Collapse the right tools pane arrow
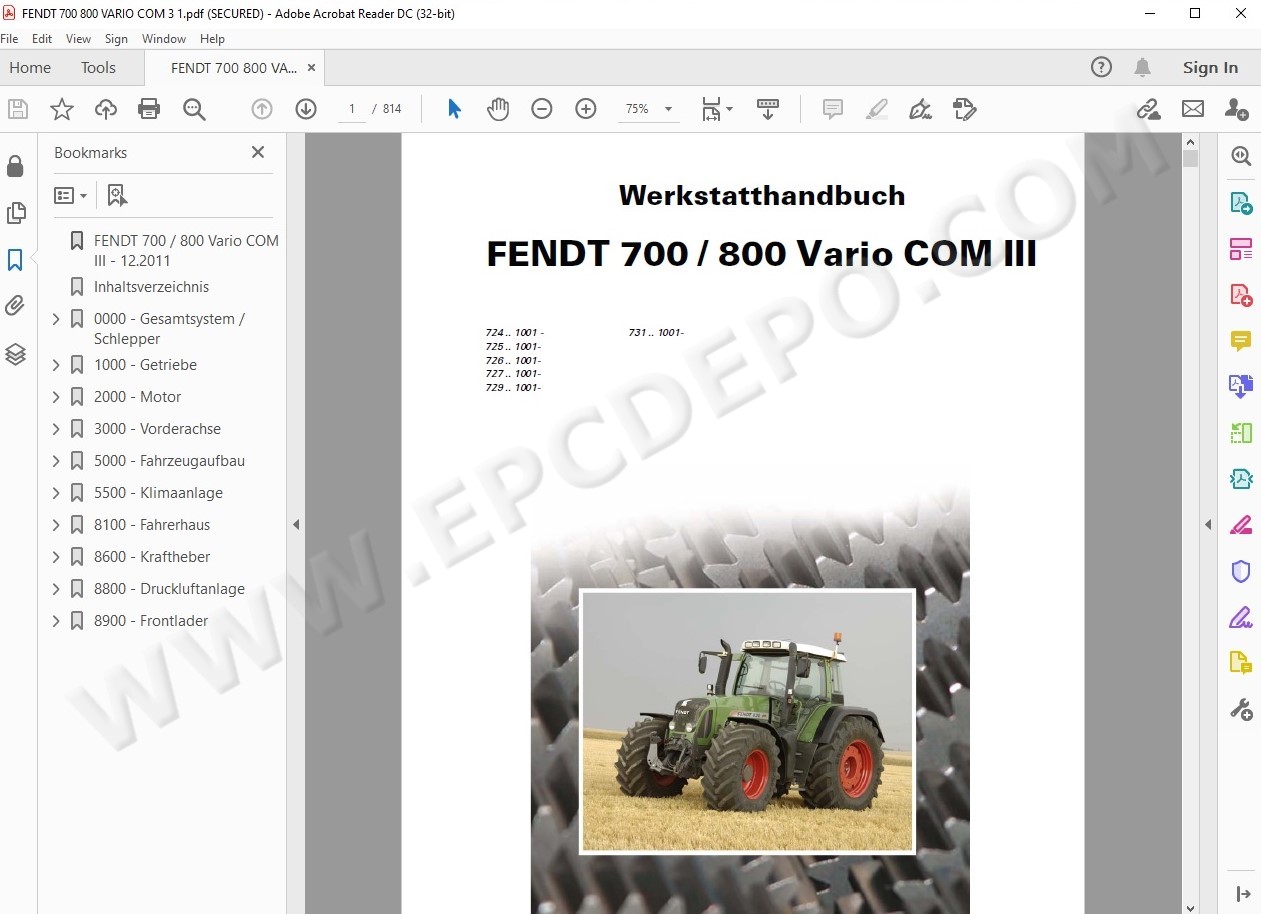Image resolution: width=1261 pixels, height=914 pixels. [1208, 524]
